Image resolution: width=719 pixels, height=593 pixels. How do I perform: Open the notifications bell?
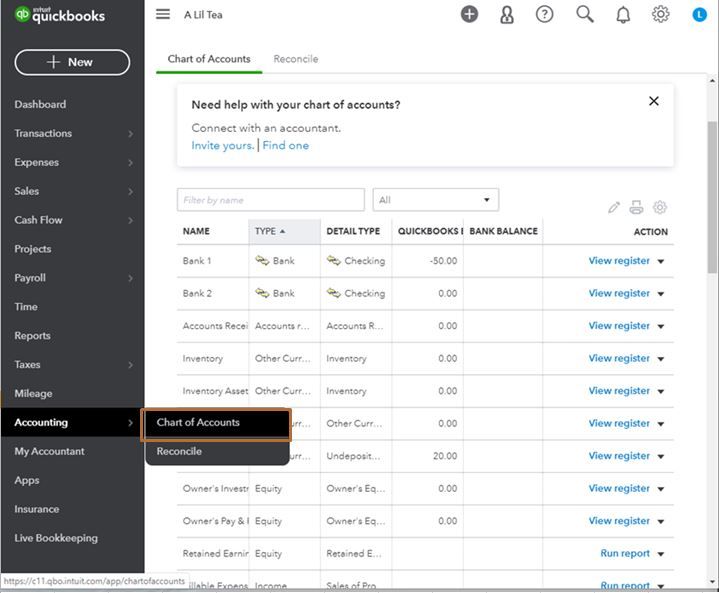pyautogui.click(x=623, y=15)
